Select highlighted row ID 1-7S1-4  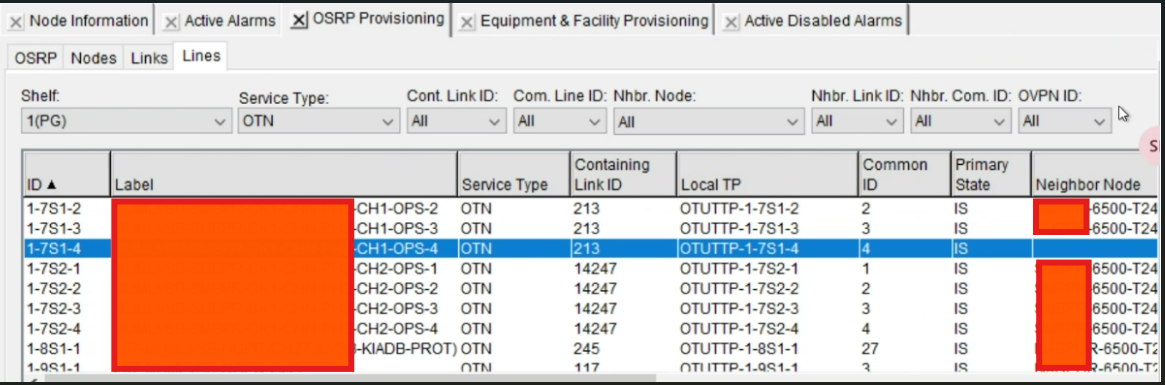[590, 248]
